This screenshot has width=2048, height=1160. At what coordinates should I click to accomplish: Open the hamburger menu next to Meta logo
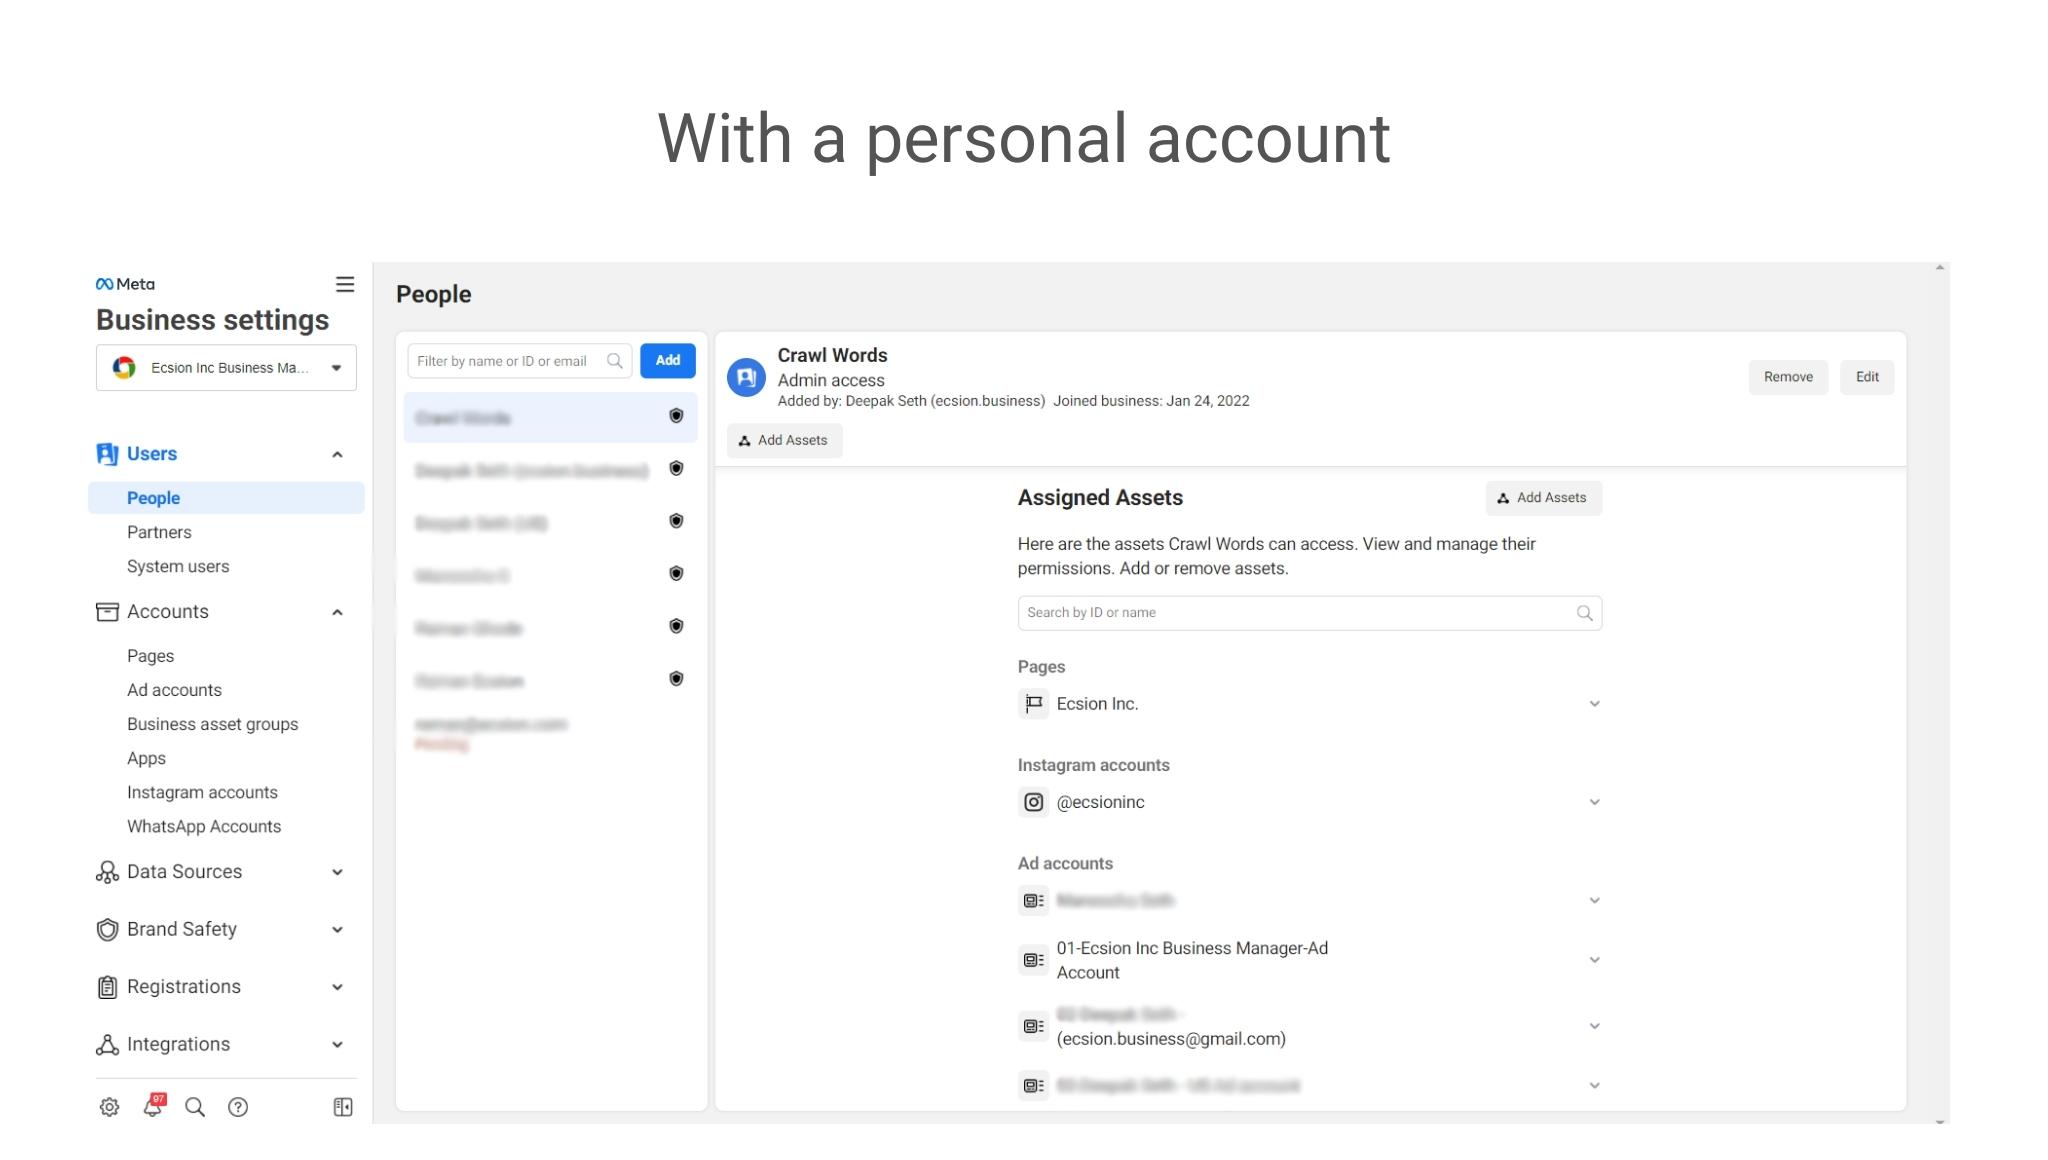tap(345, 285)
